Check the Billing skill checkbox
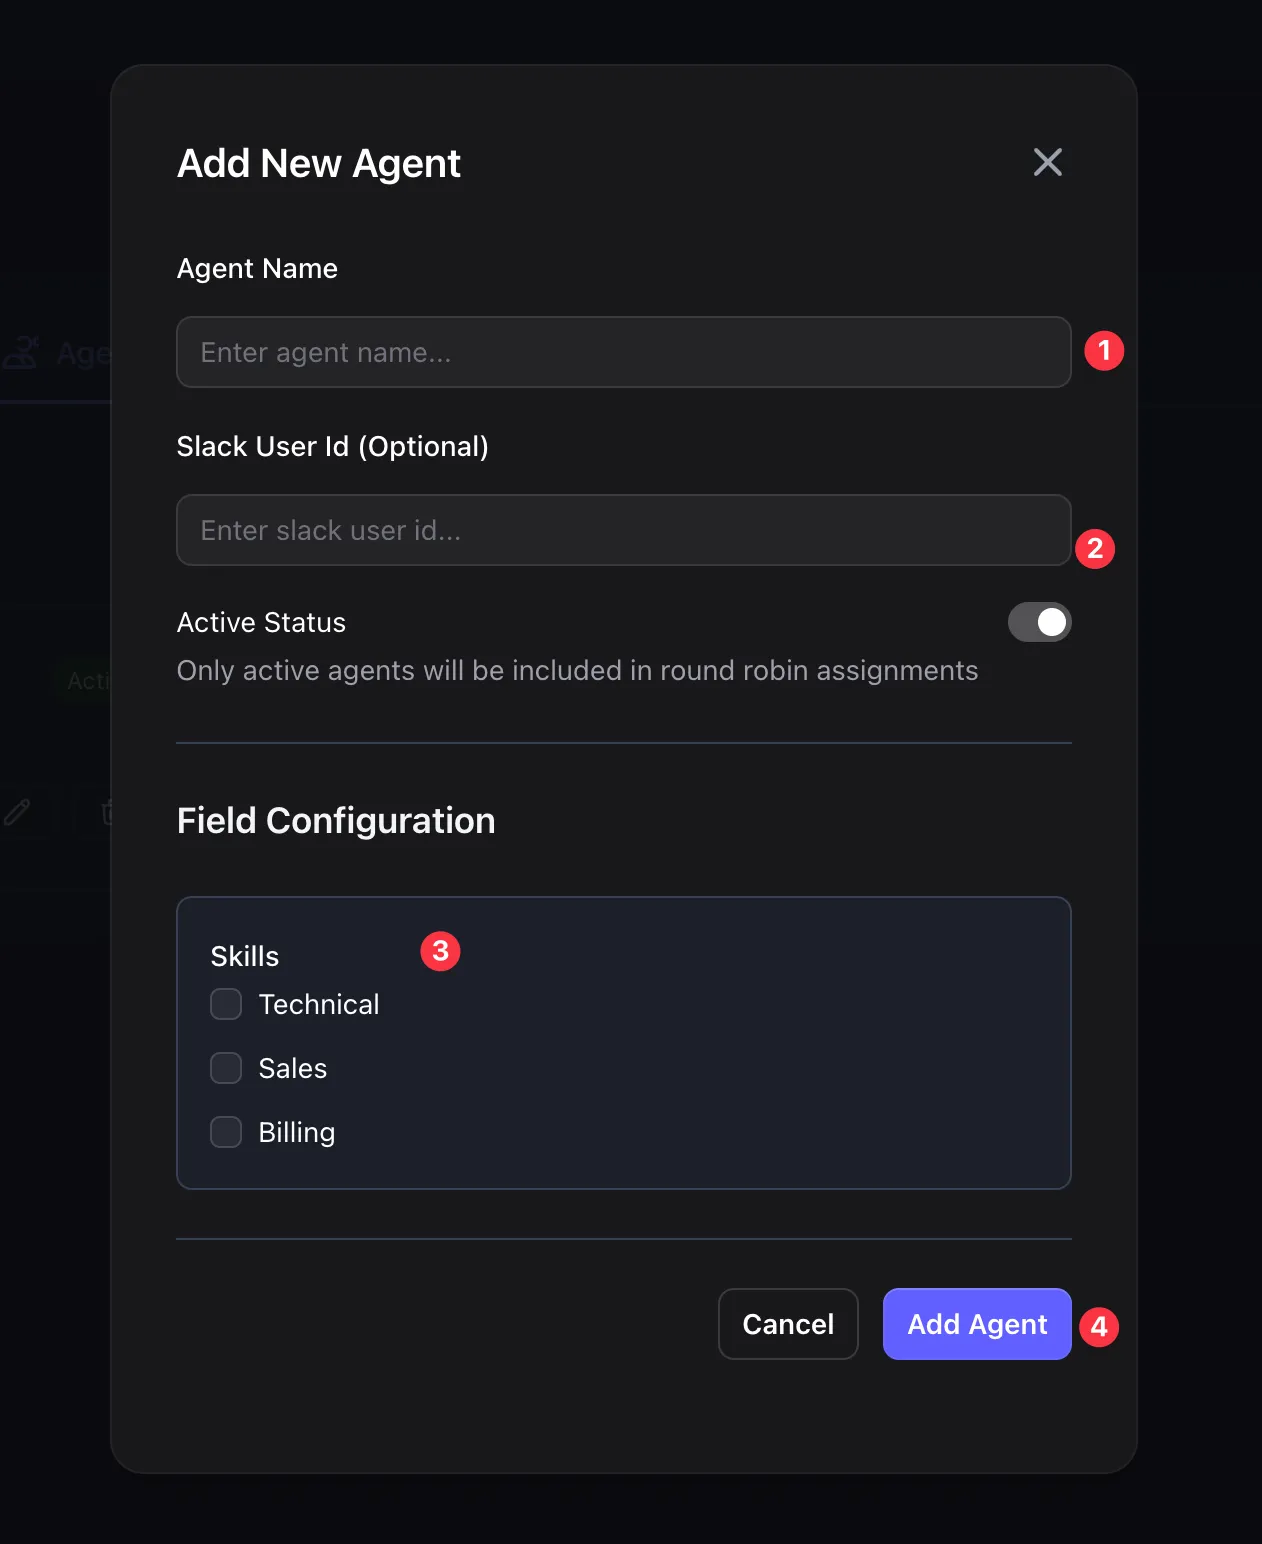The height and width of the screenshot is (1544, 1262). 225,1132
